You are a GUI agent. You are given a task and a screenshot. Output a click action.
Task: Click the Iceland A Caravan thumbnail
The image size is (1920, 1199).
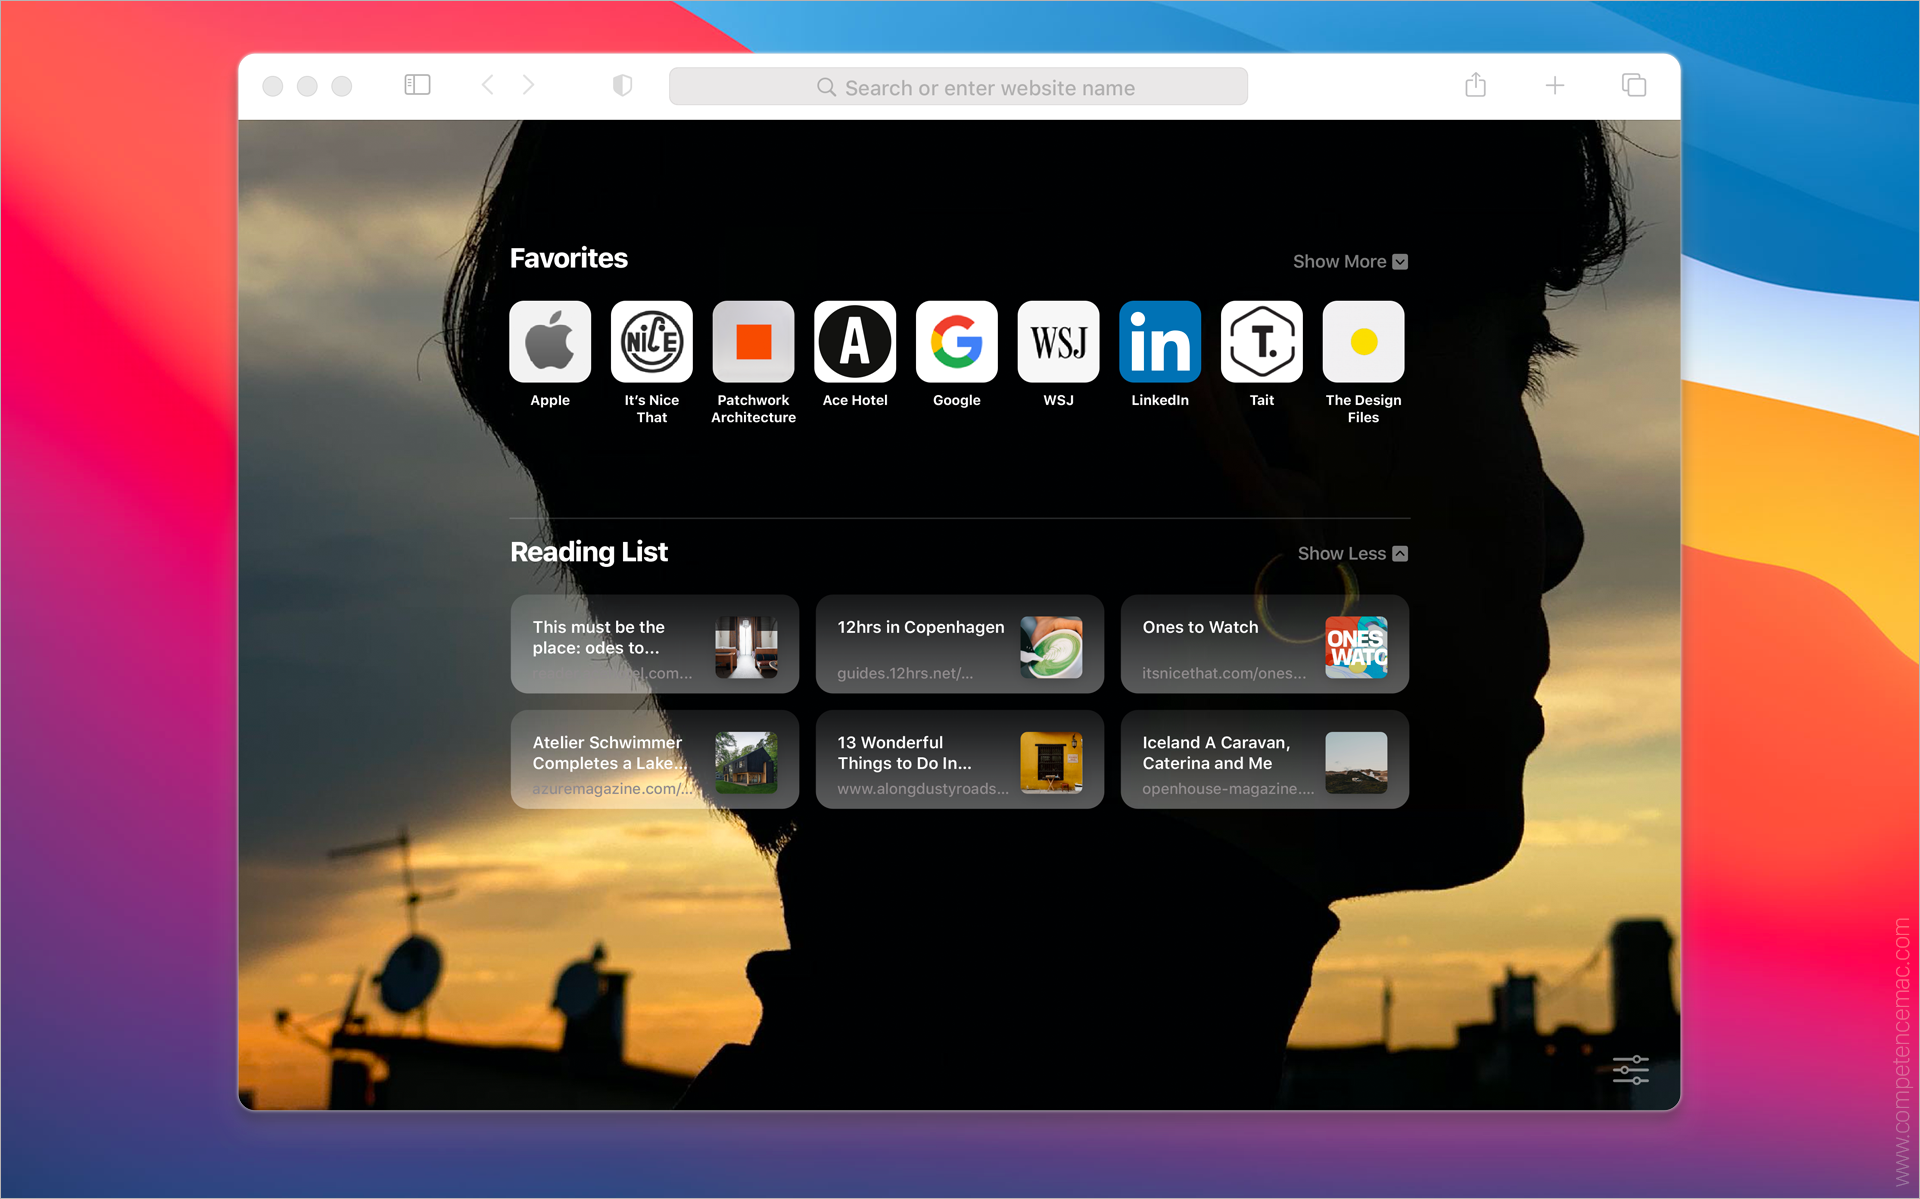1356,762
